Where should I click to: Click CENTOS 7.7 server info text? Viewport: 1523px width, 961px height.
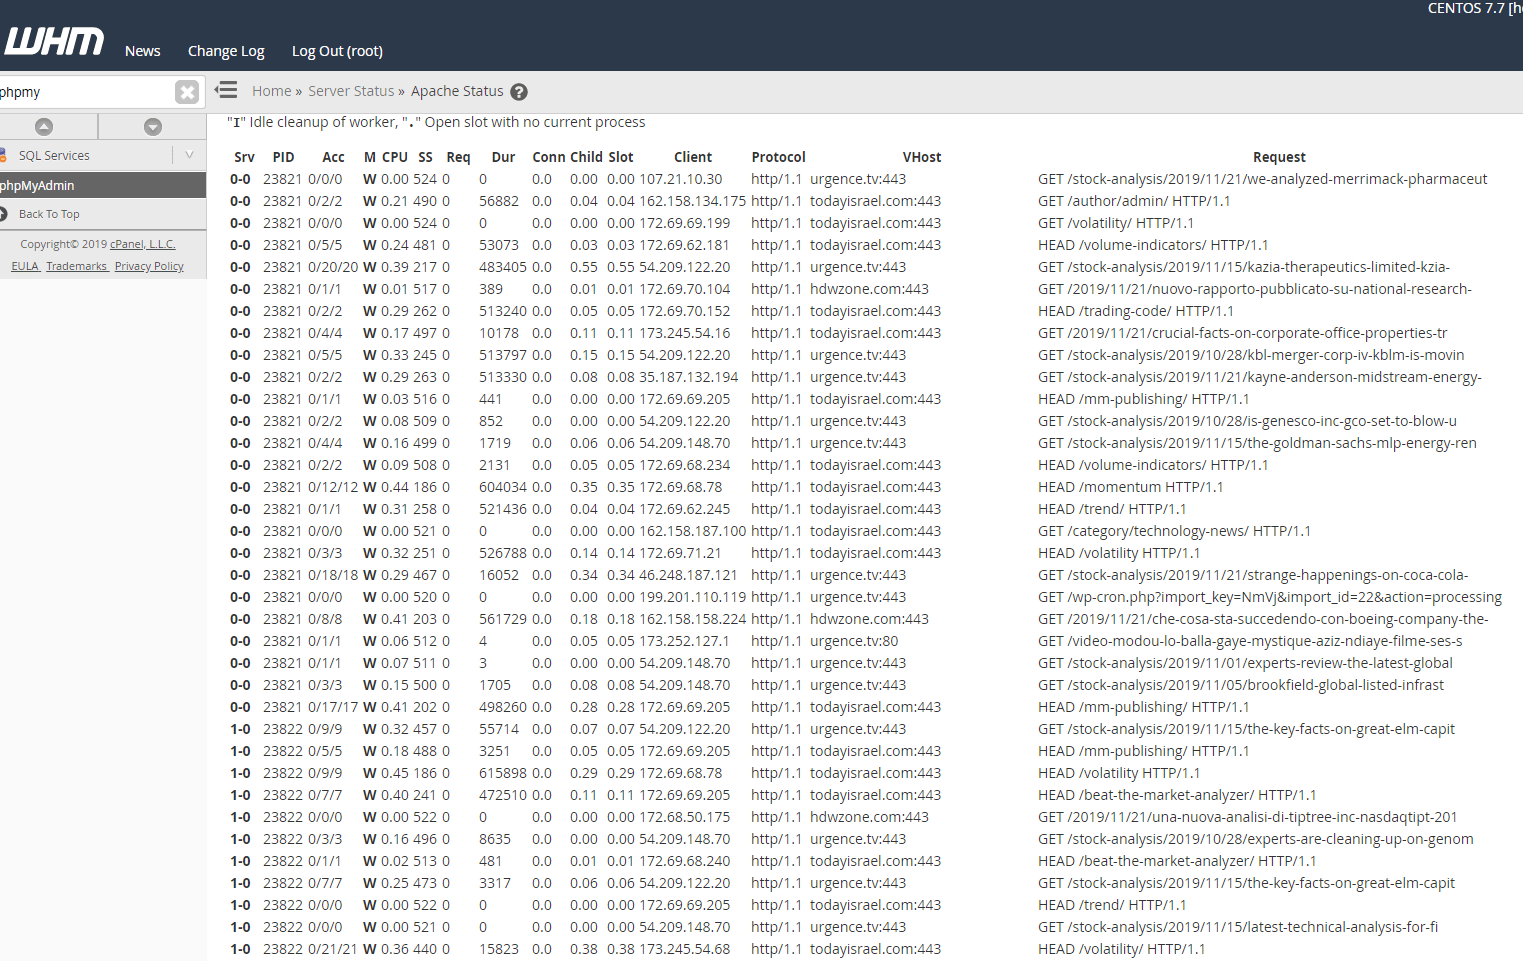pyautogui.click(x=1475, y=8)
